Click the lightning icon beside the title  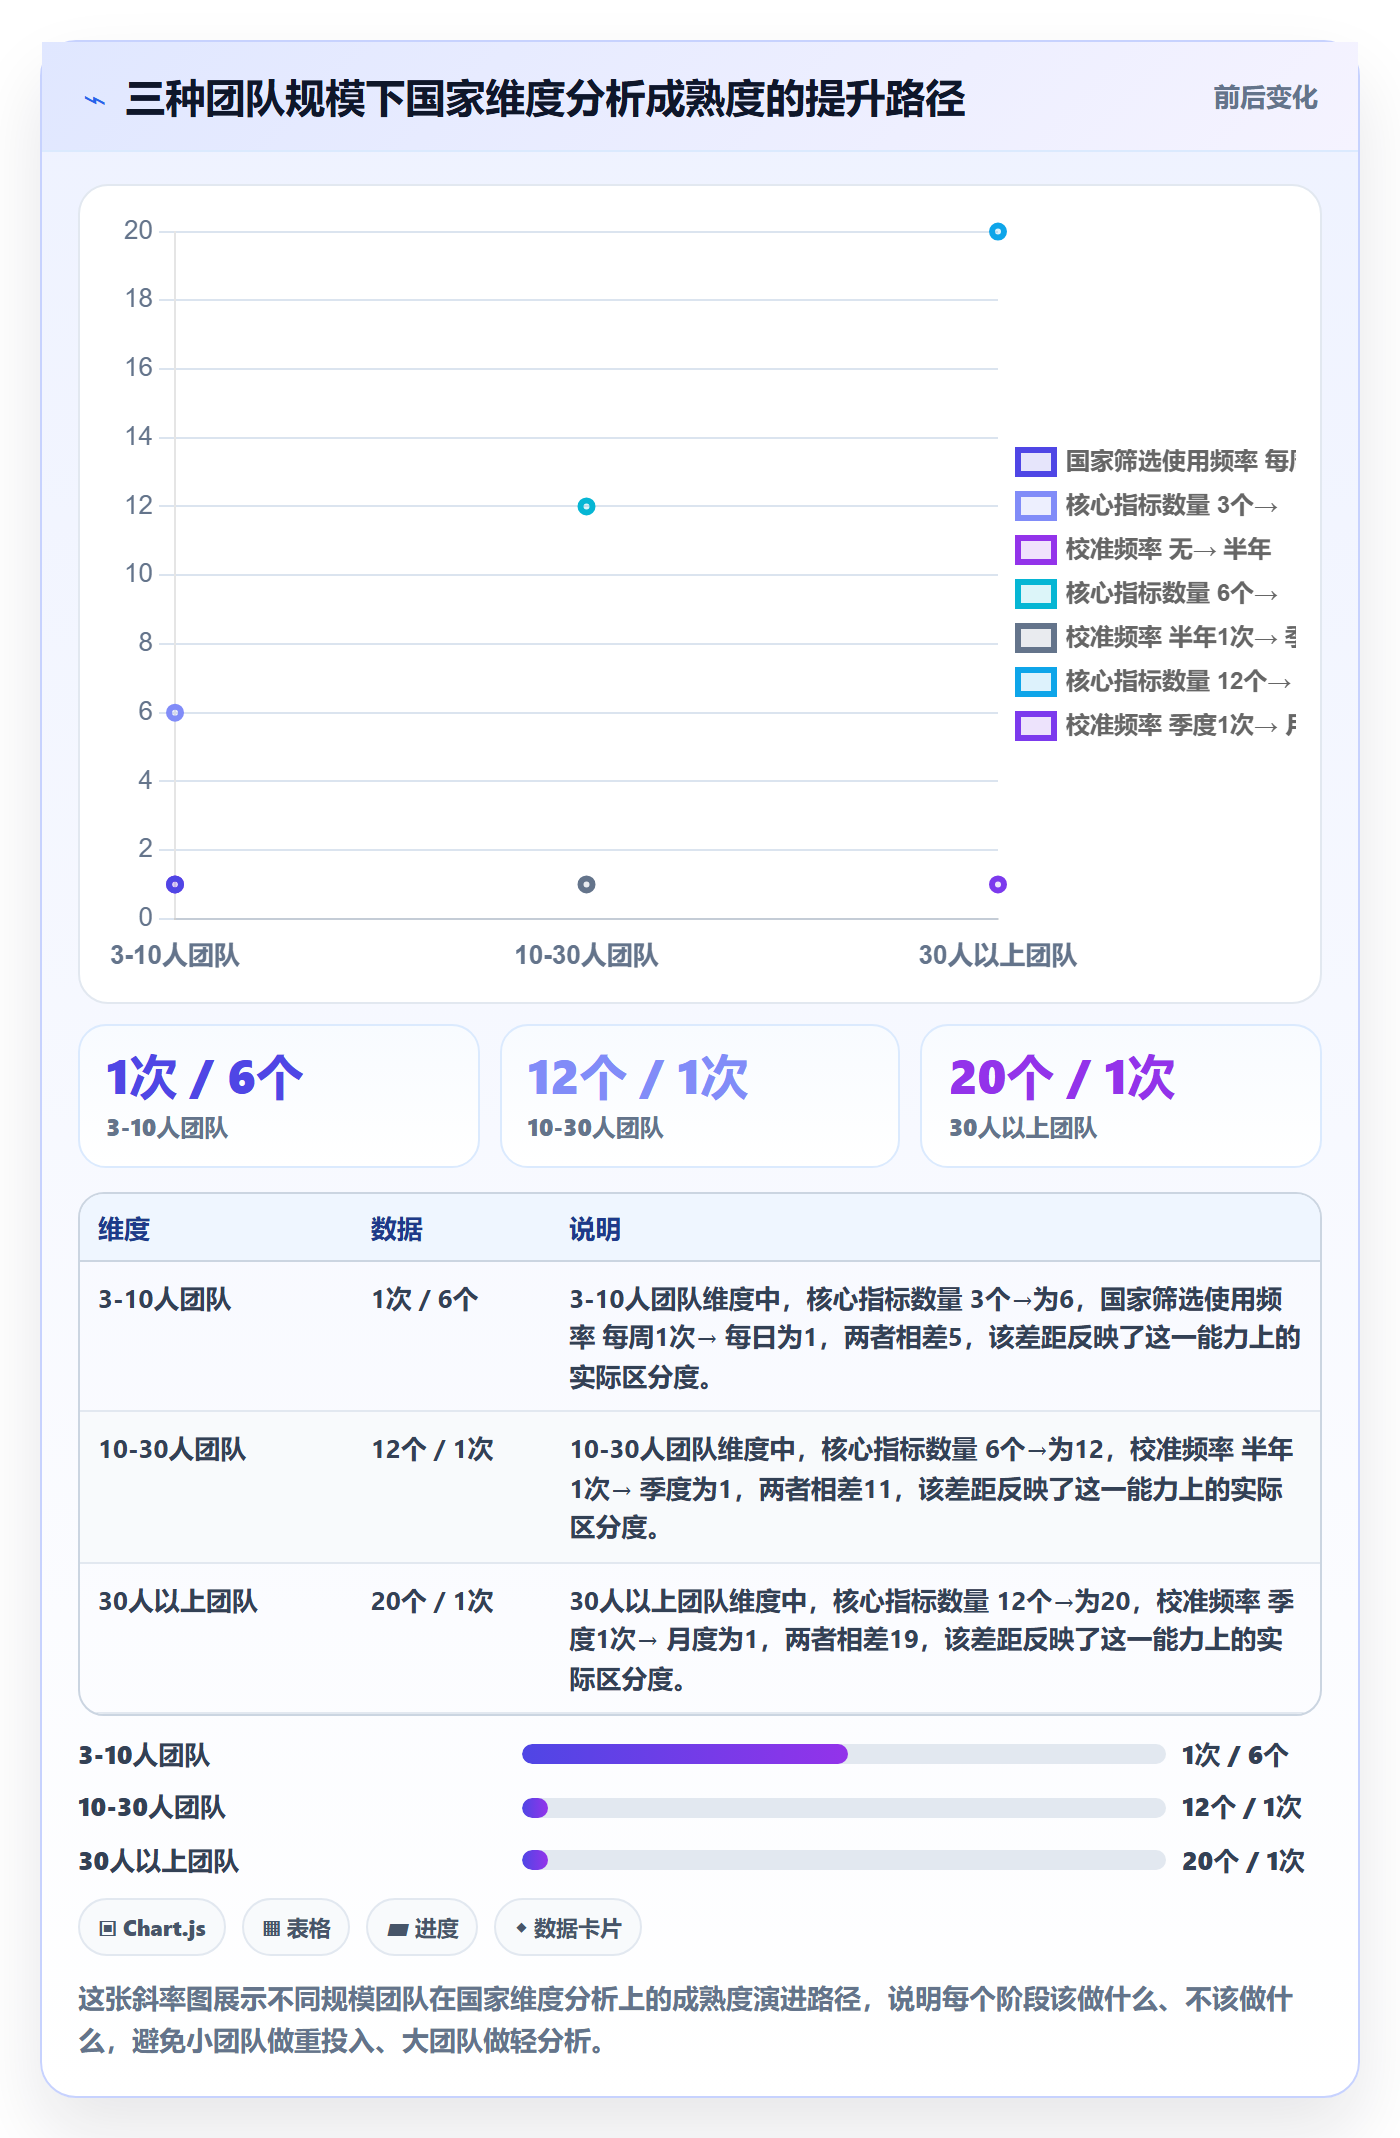tap(95, 100)
